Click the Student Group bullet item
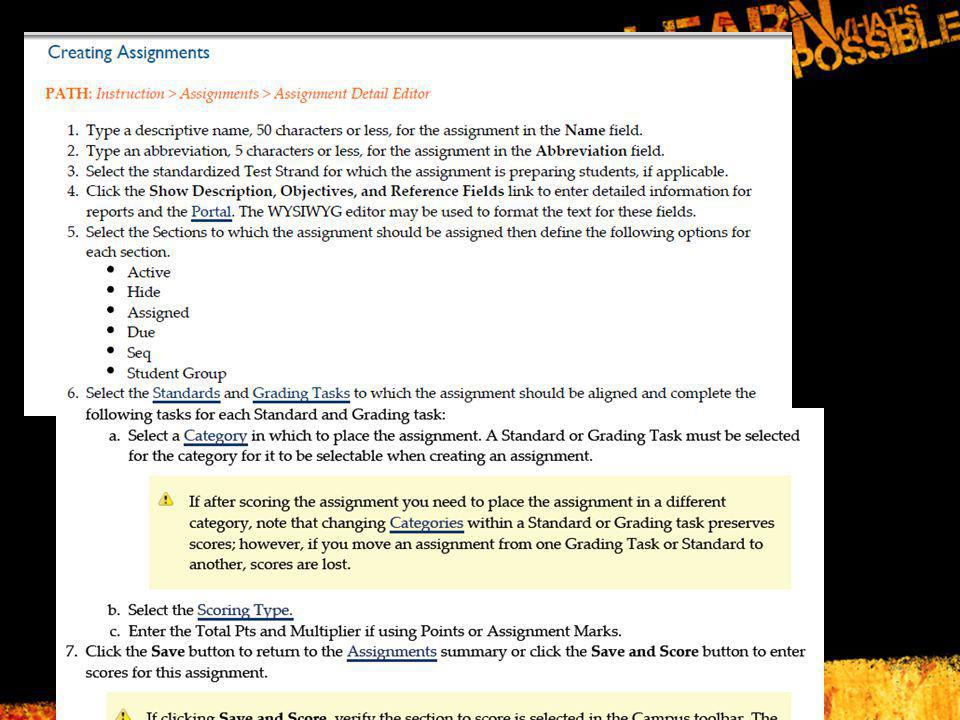This screenshot has width=960, height=720. [x=177, y=373]
